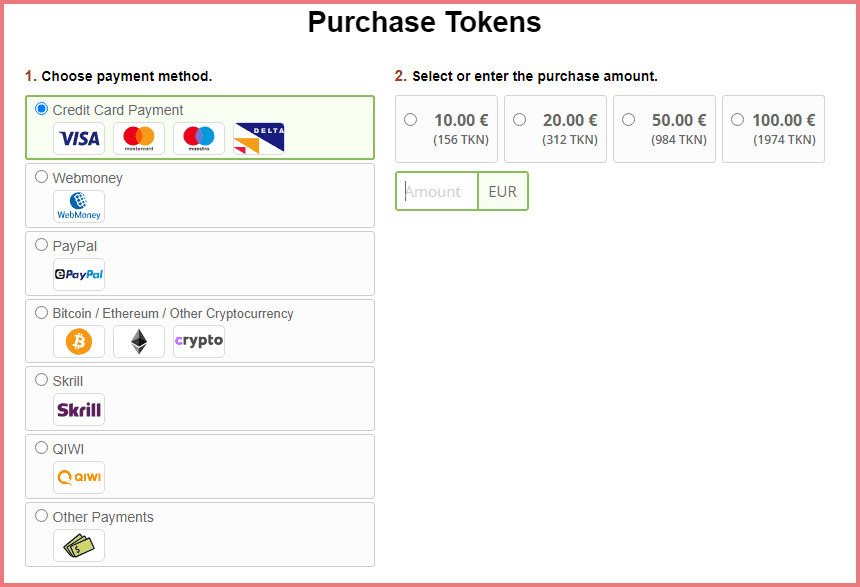Image resolution: width=860 pixels, height=587 pixels.
Task: Click the Delta card logo
Action: (x=259, y=138)
